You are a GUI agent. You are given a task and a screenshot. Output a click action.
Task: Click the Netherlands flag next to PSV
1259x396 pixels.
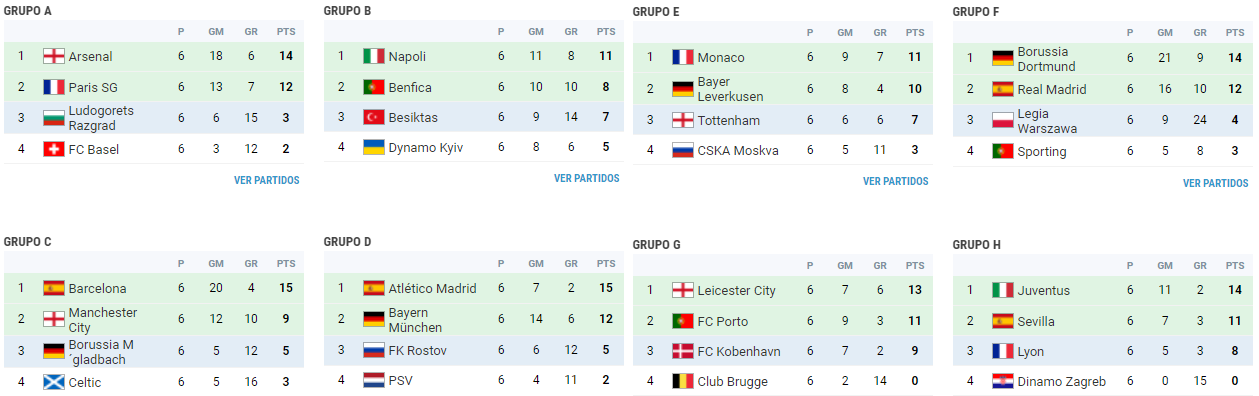tap(373, 380)
